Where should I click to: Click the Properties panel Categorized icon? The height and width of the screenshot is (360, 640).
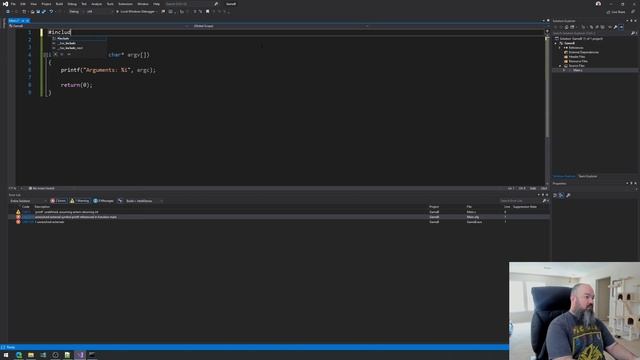coord(555,196)
